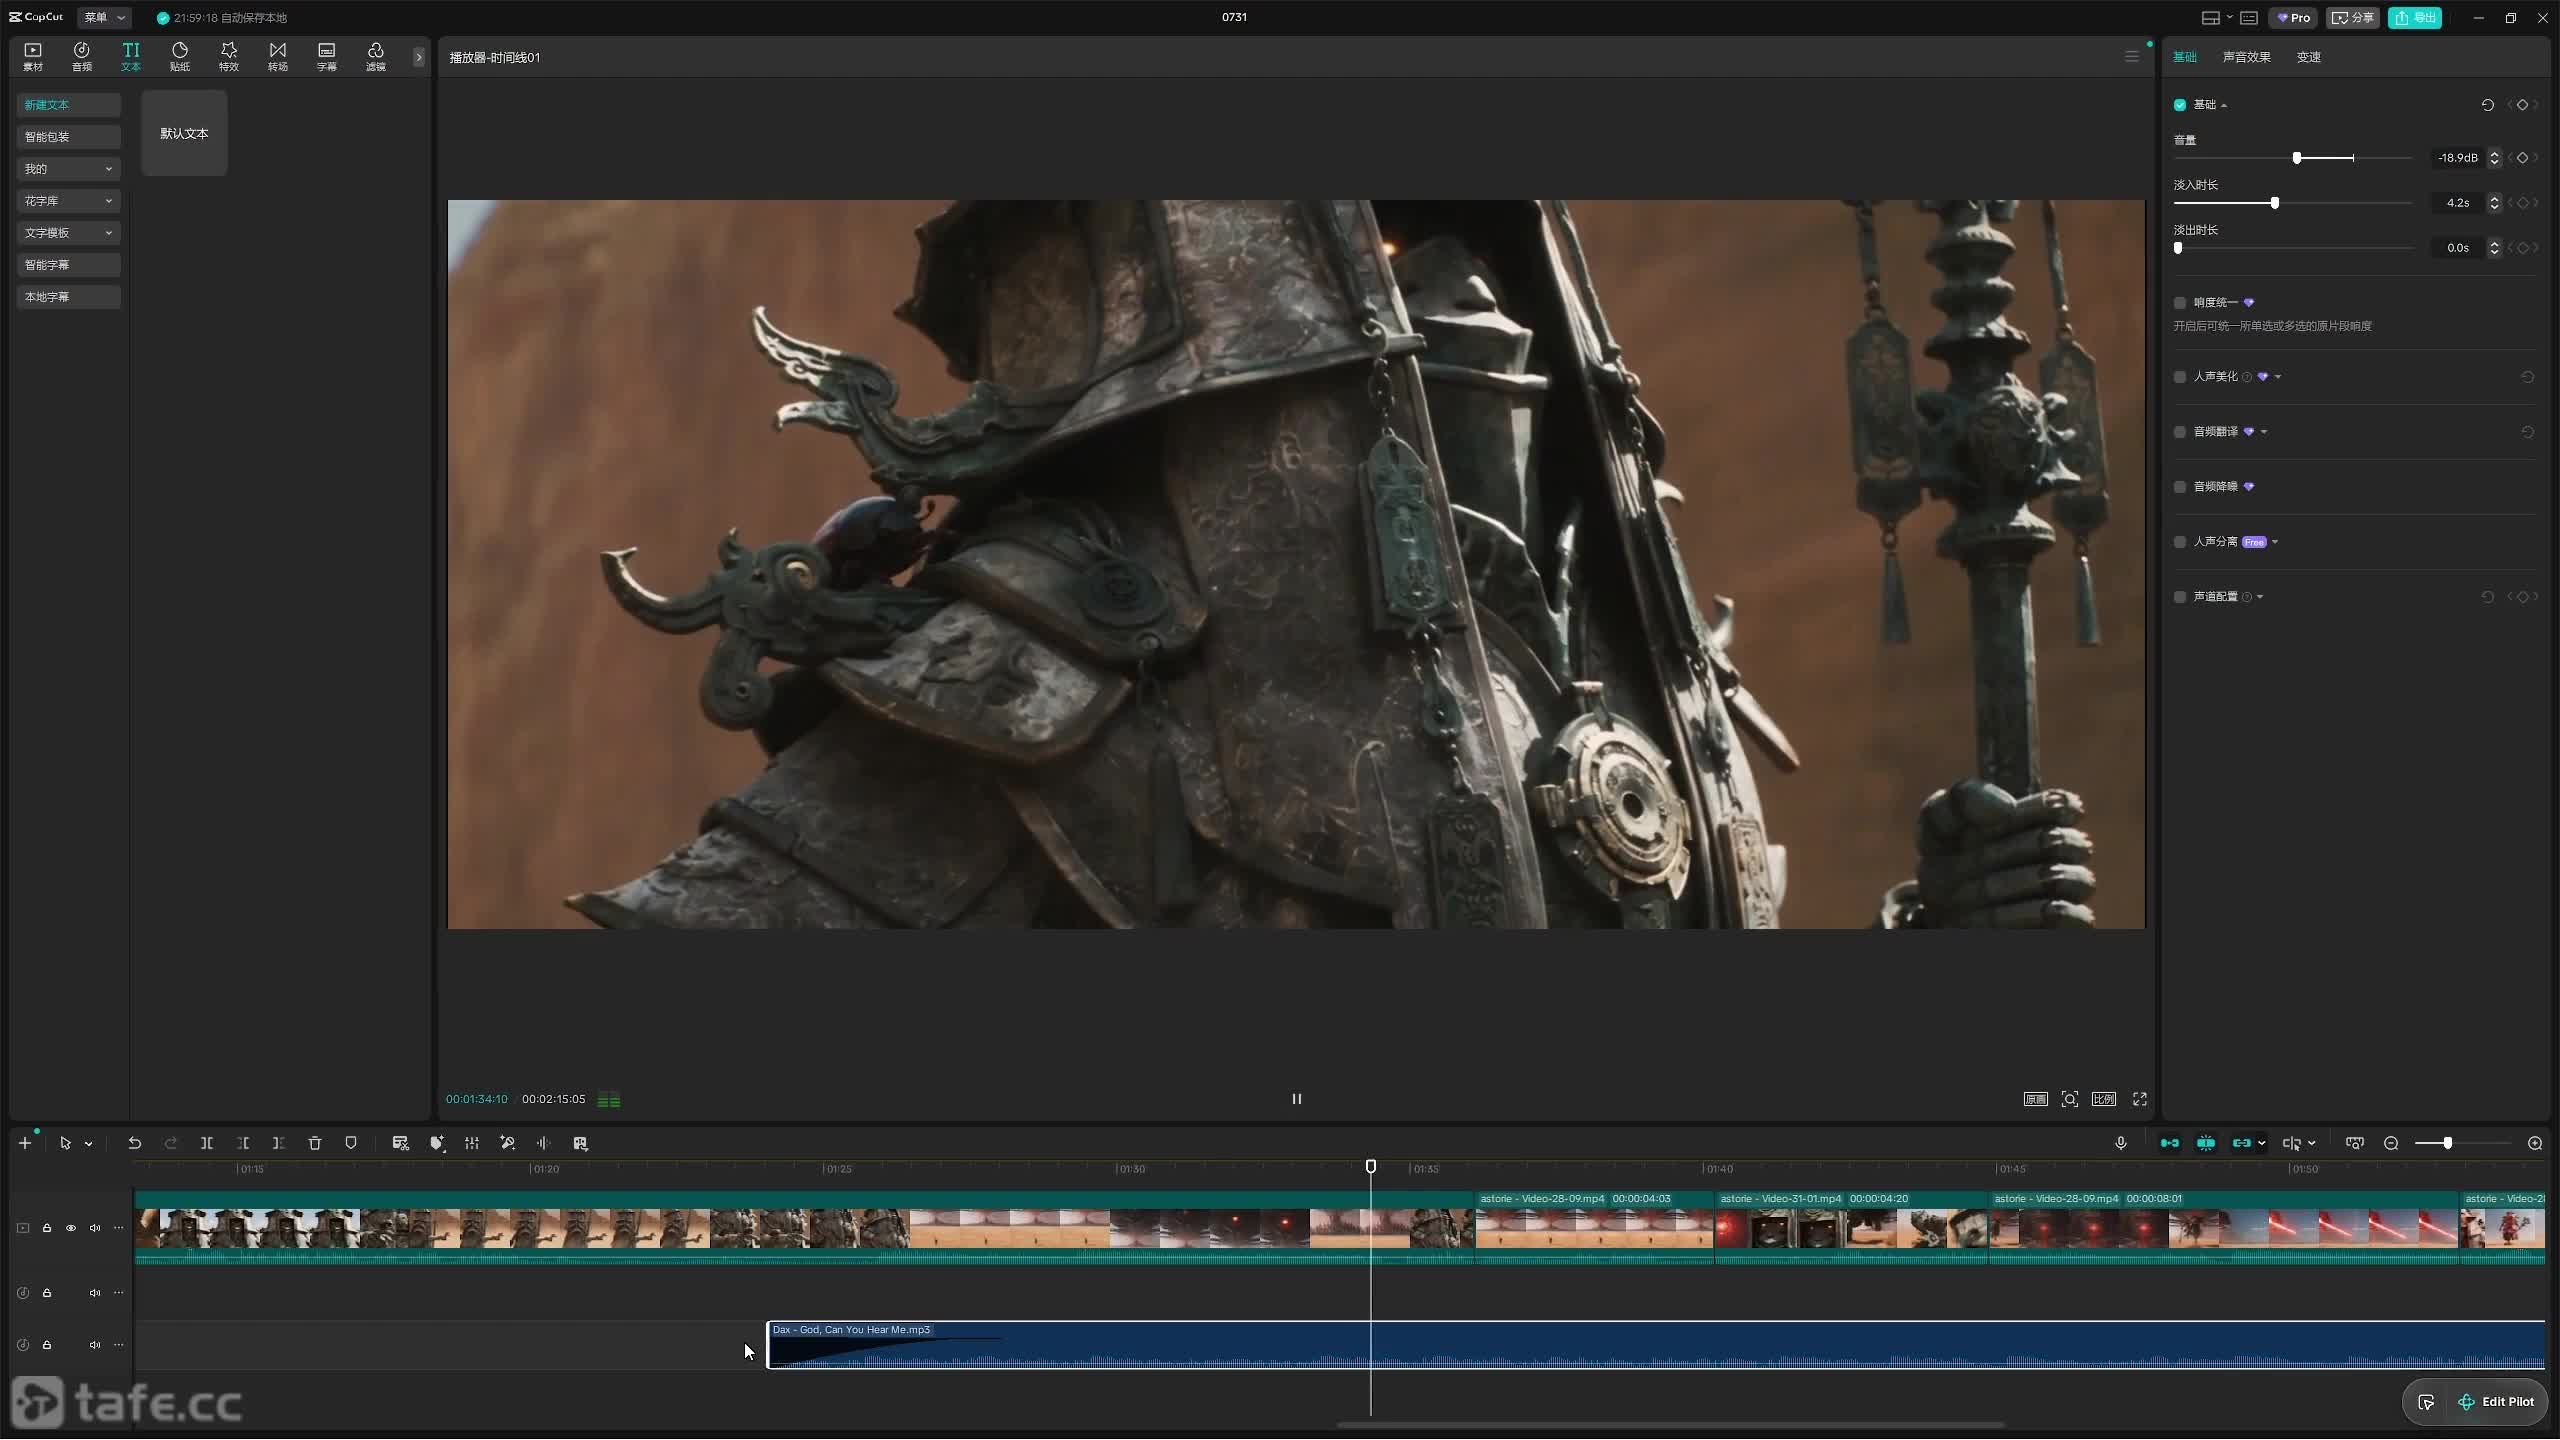Select the 本地字幕 sidebar item
Screen dimensions: 2560x1440
point(68,297)
